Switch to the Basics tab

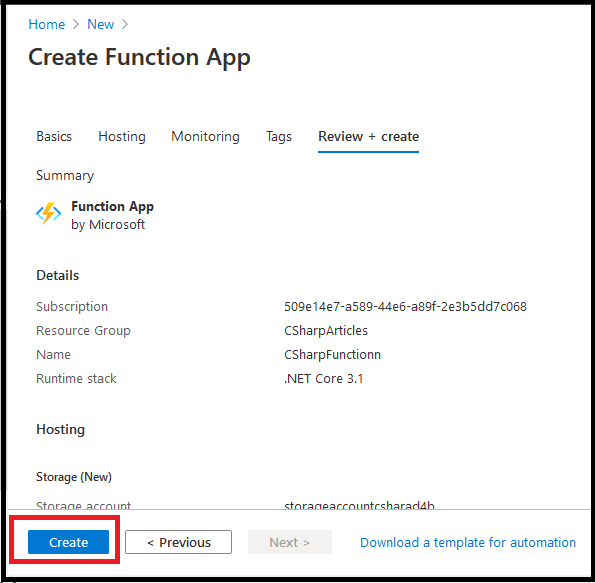pyautogui.click(x=54, y=136)
